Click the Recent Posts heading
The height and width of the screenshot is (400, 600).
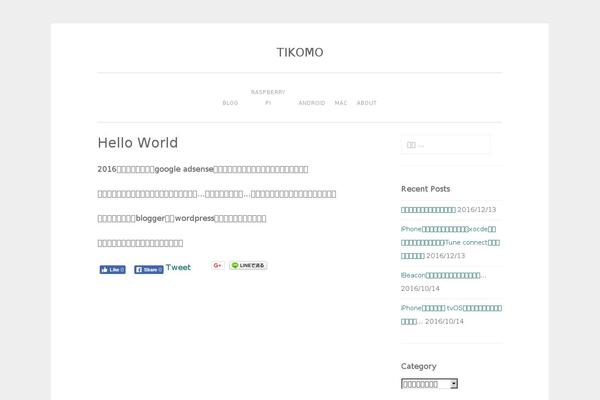[x=426, y=189]
